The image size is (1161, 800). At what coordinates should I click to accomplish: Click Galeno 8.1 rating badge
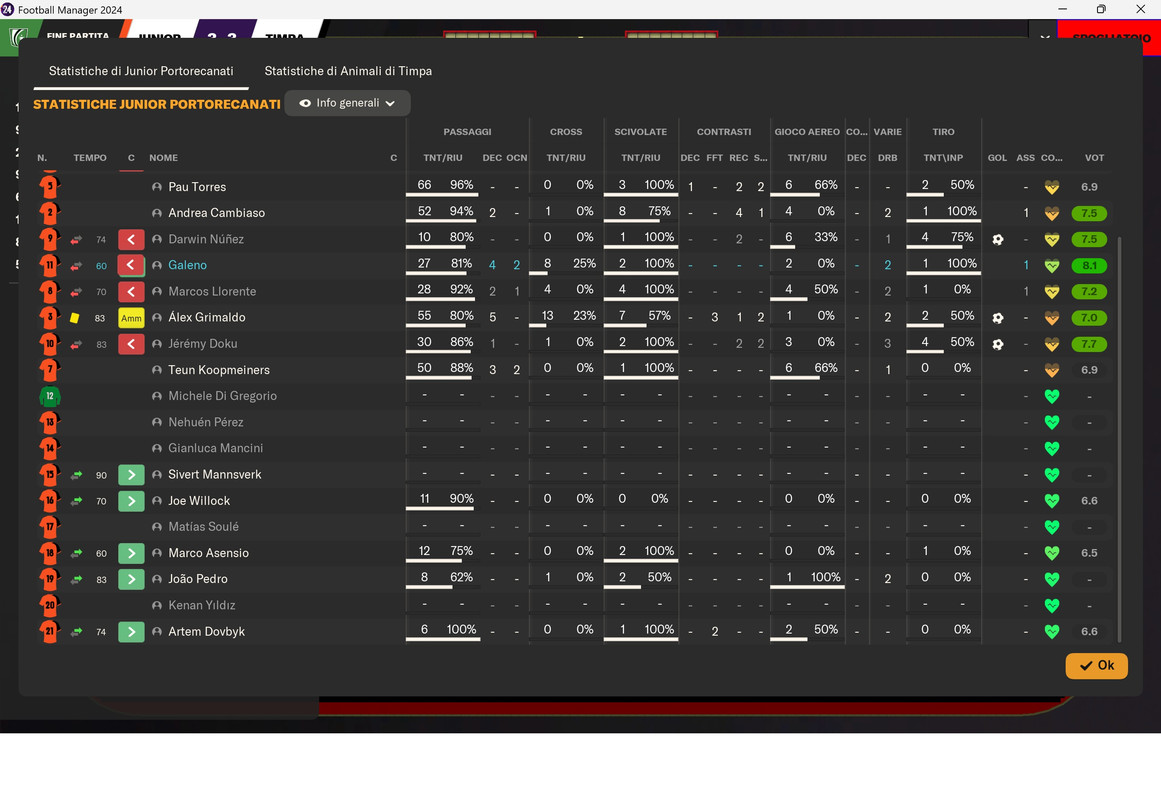click(x=1089, y=265)
